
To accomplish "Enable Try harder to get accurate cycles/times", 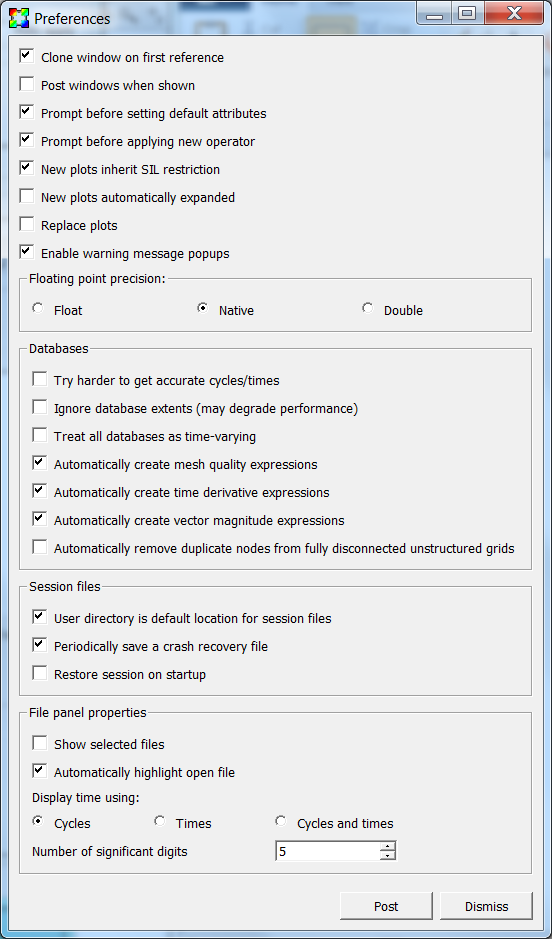I will (x=40, y=379).
